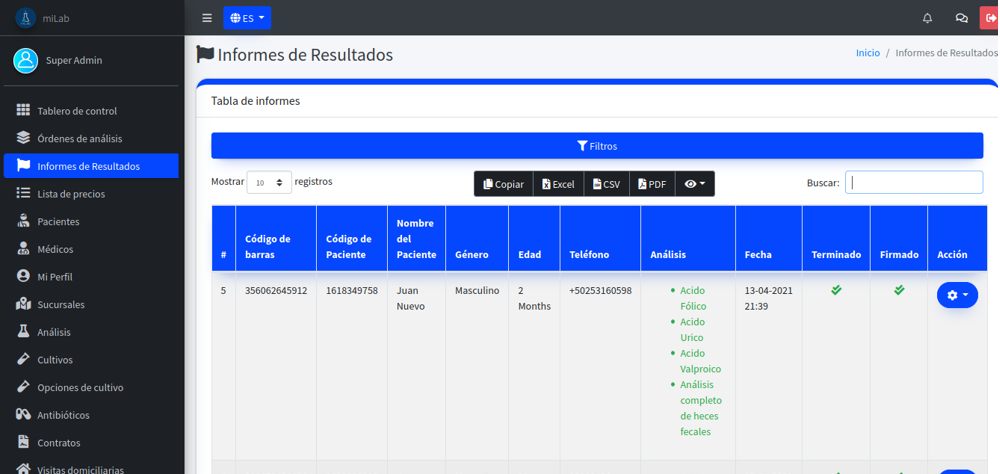The height and width of the screenshot is (474, 1000).
Task: Open the notifications bell icon
Action: (927, 18)
